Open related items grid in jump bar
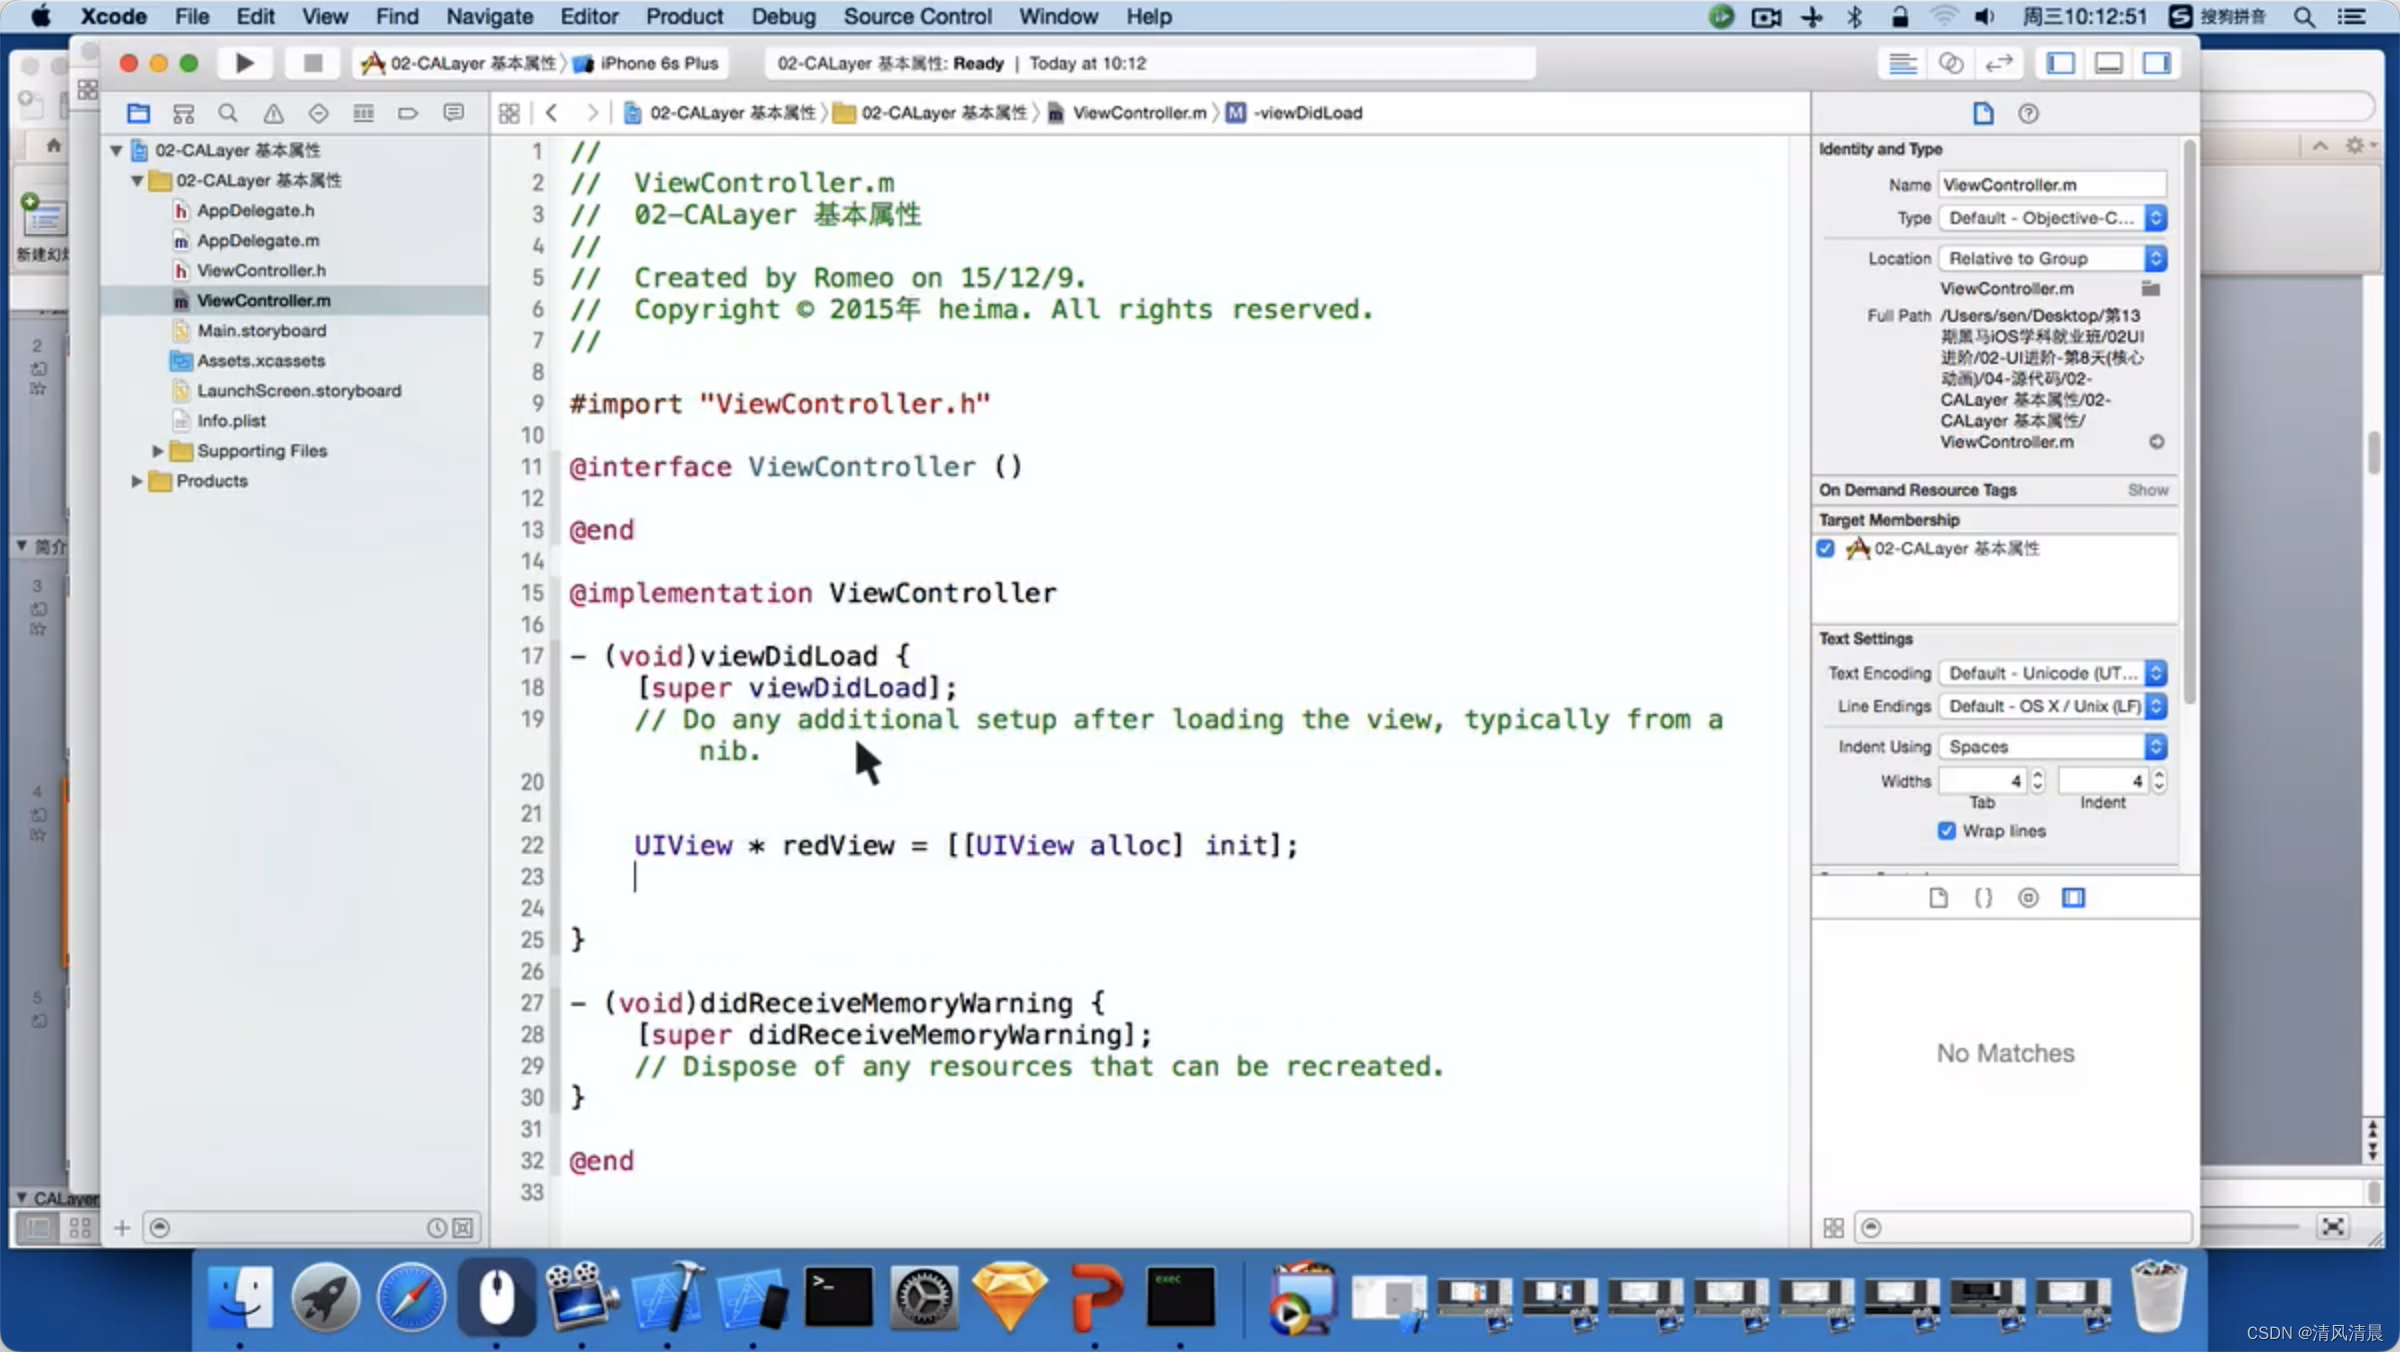 click(509, 113)
